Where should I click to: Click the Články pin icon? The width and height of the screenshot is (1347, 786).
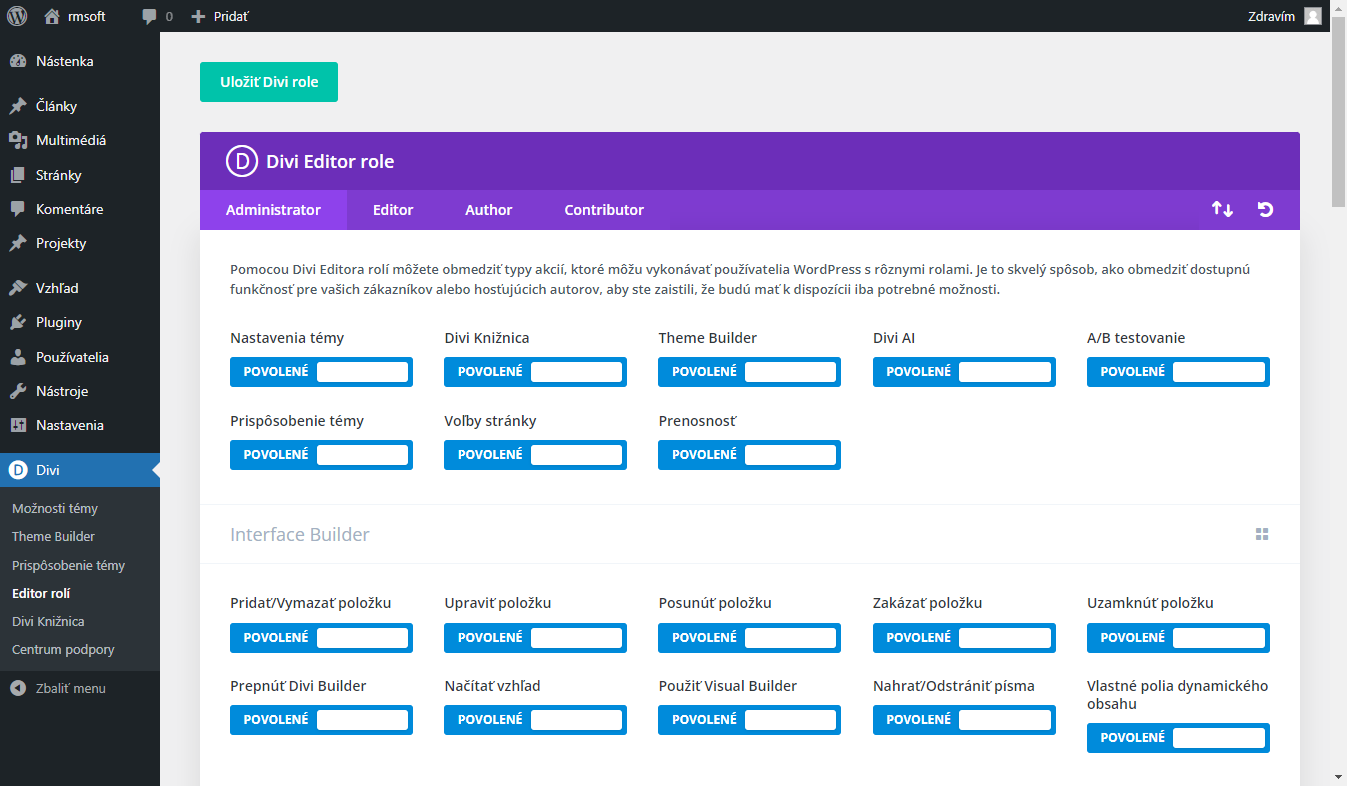[x=18, y=106]
